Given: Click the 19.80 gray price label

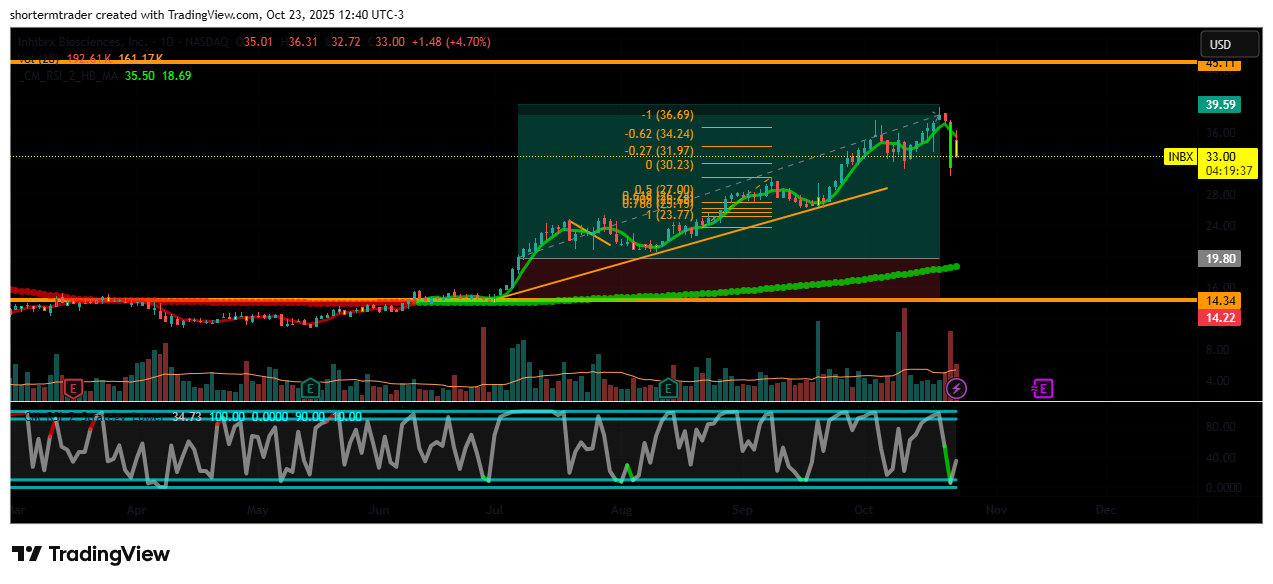Looking at the screenshot, I should coord(1220,258).
